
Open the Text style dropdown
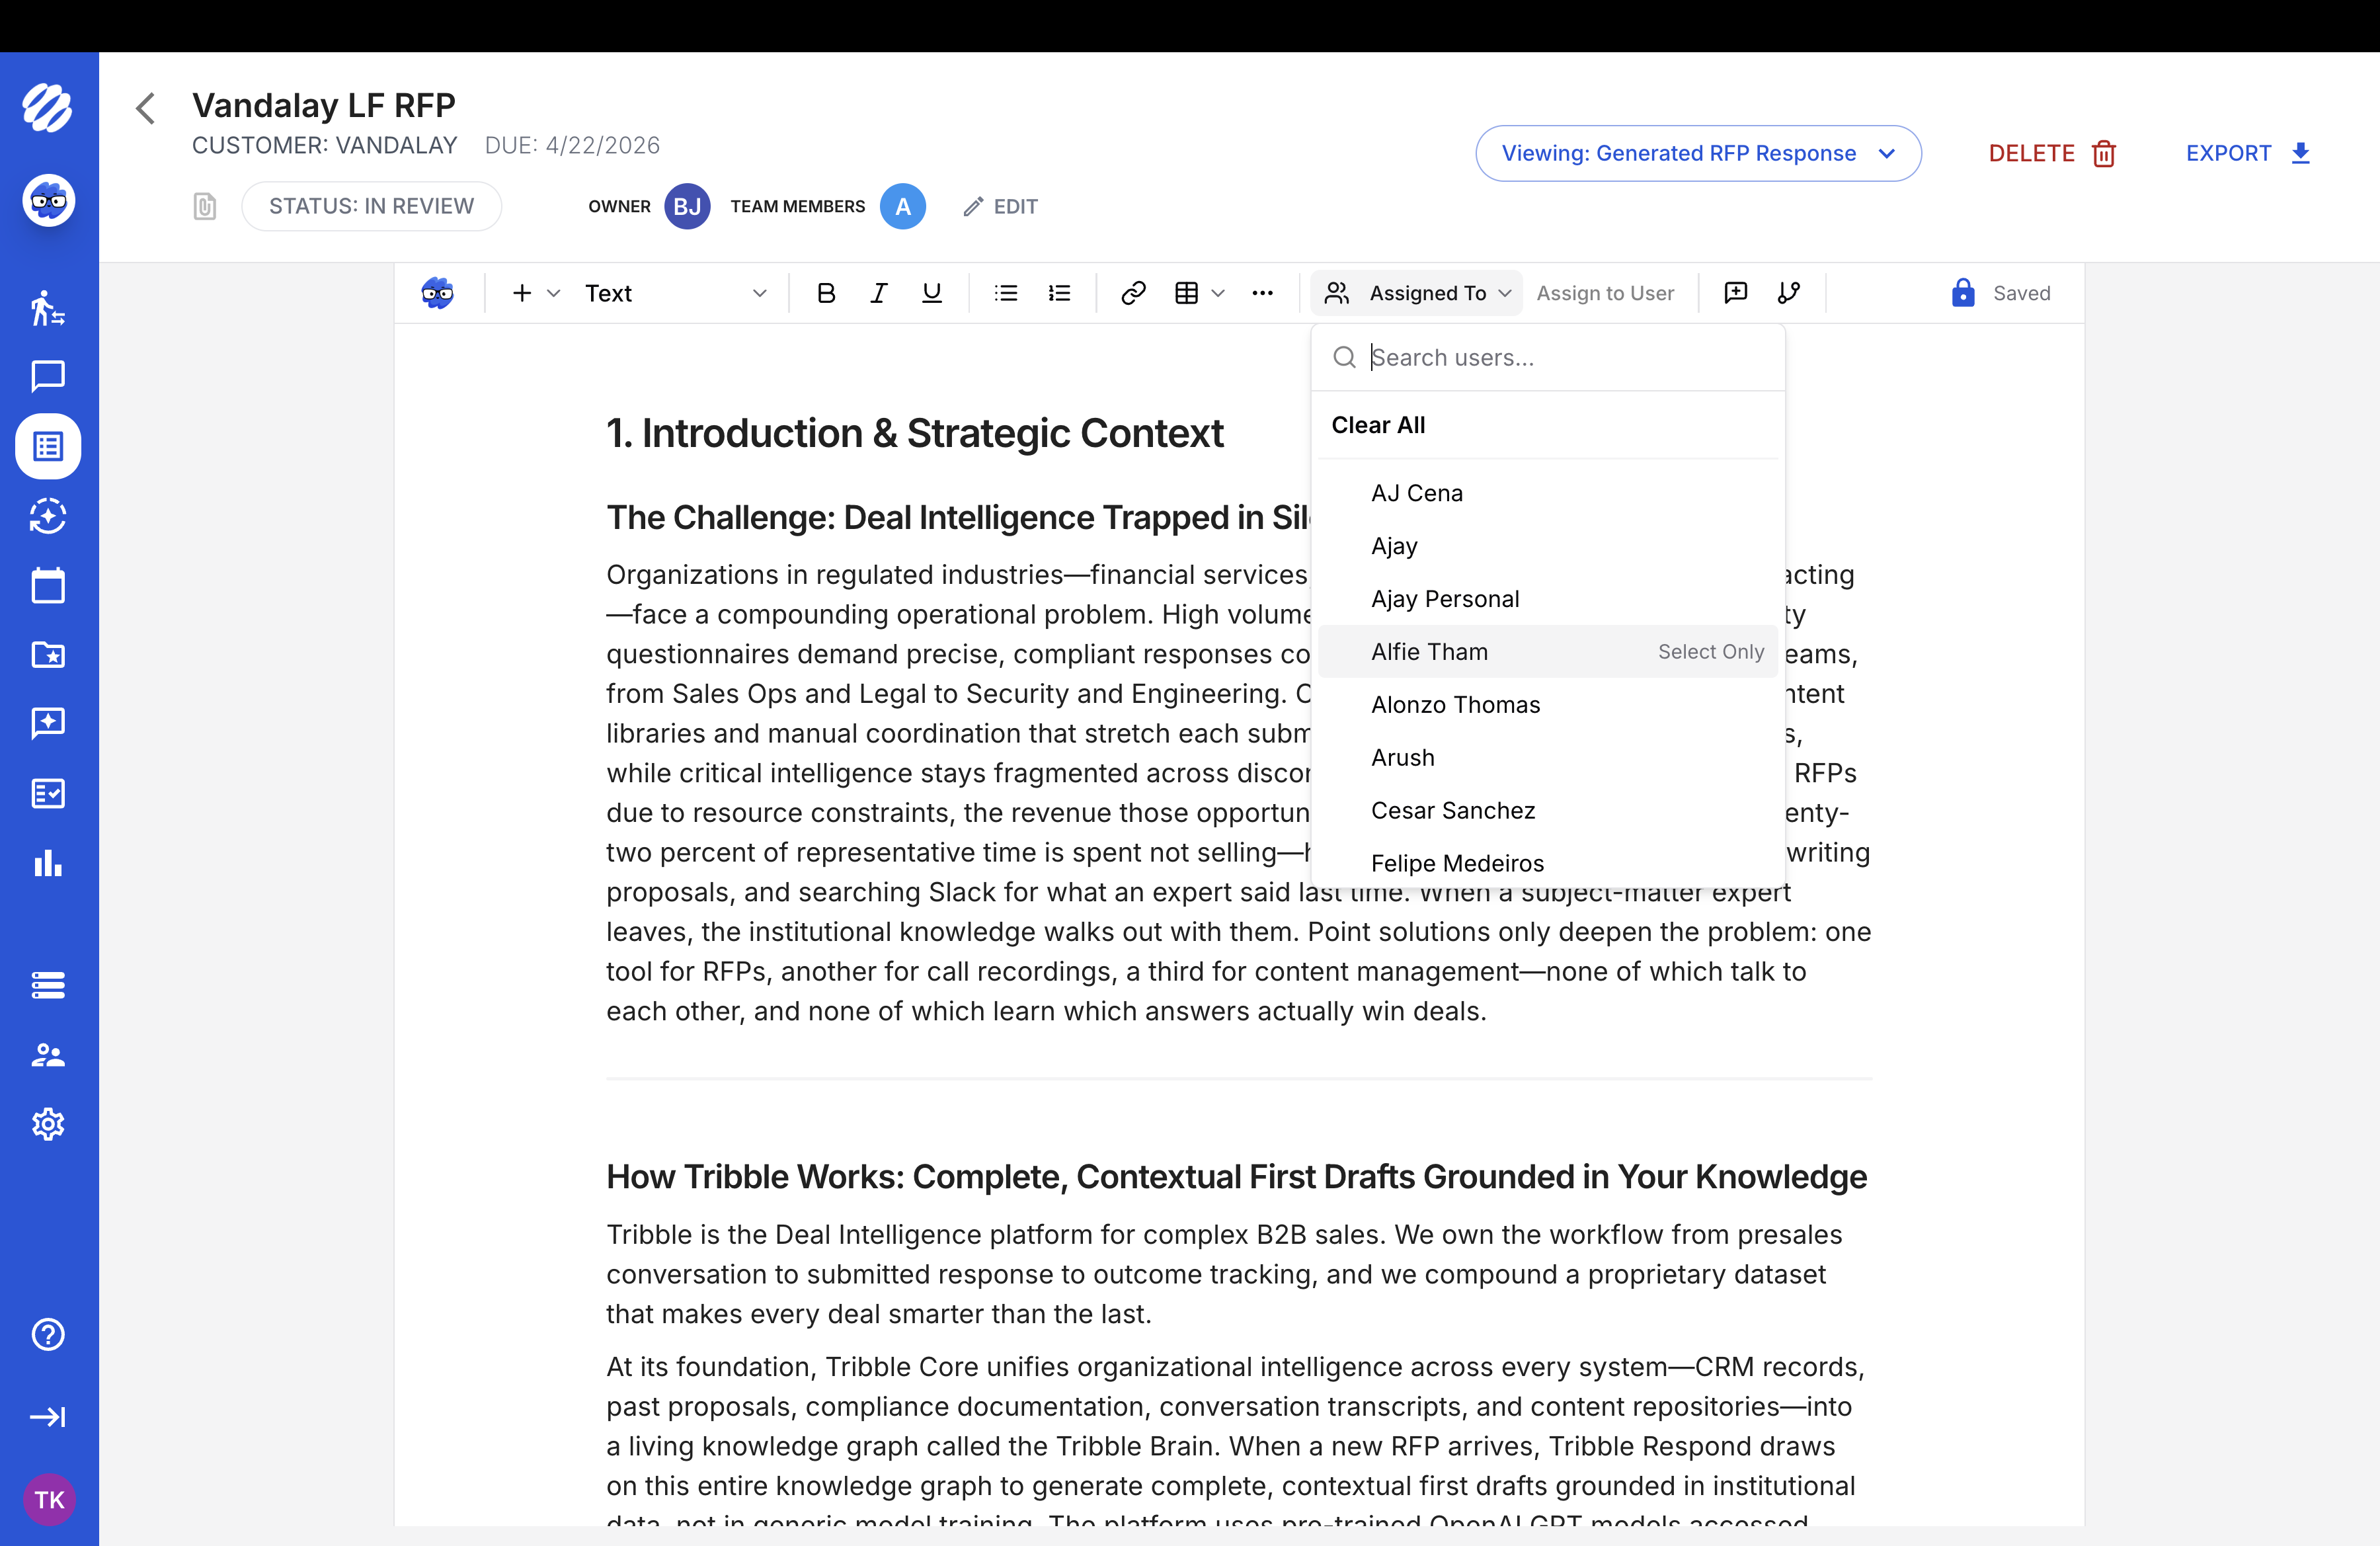click(676, 293)
